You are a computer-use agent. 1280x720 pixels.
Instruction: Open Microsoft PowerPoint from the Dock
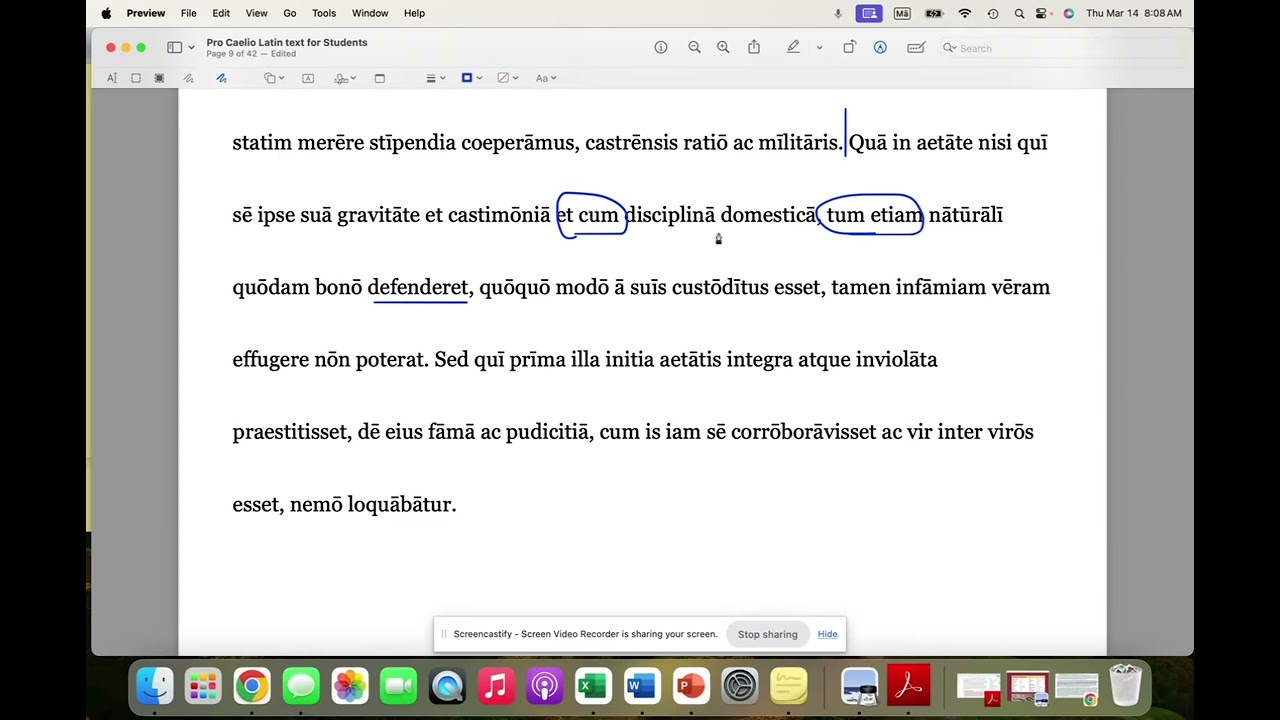(691, 686)
